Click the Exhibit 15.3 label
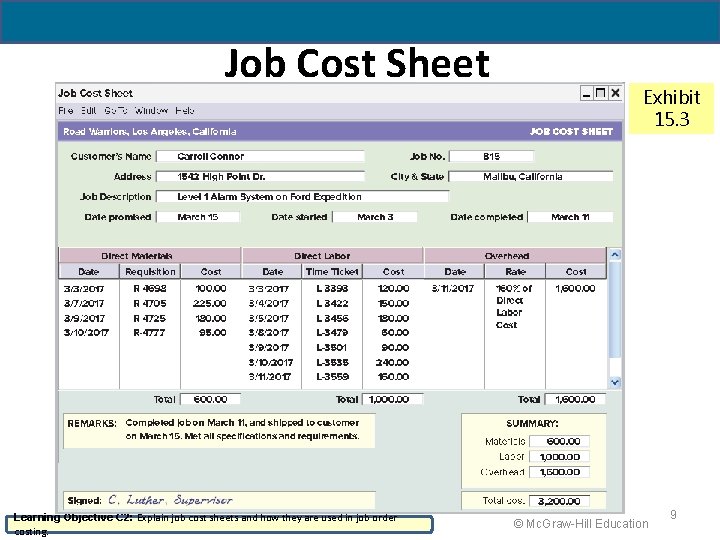The image size is (720, 540). pyautogui.click(x=671, y=108)
